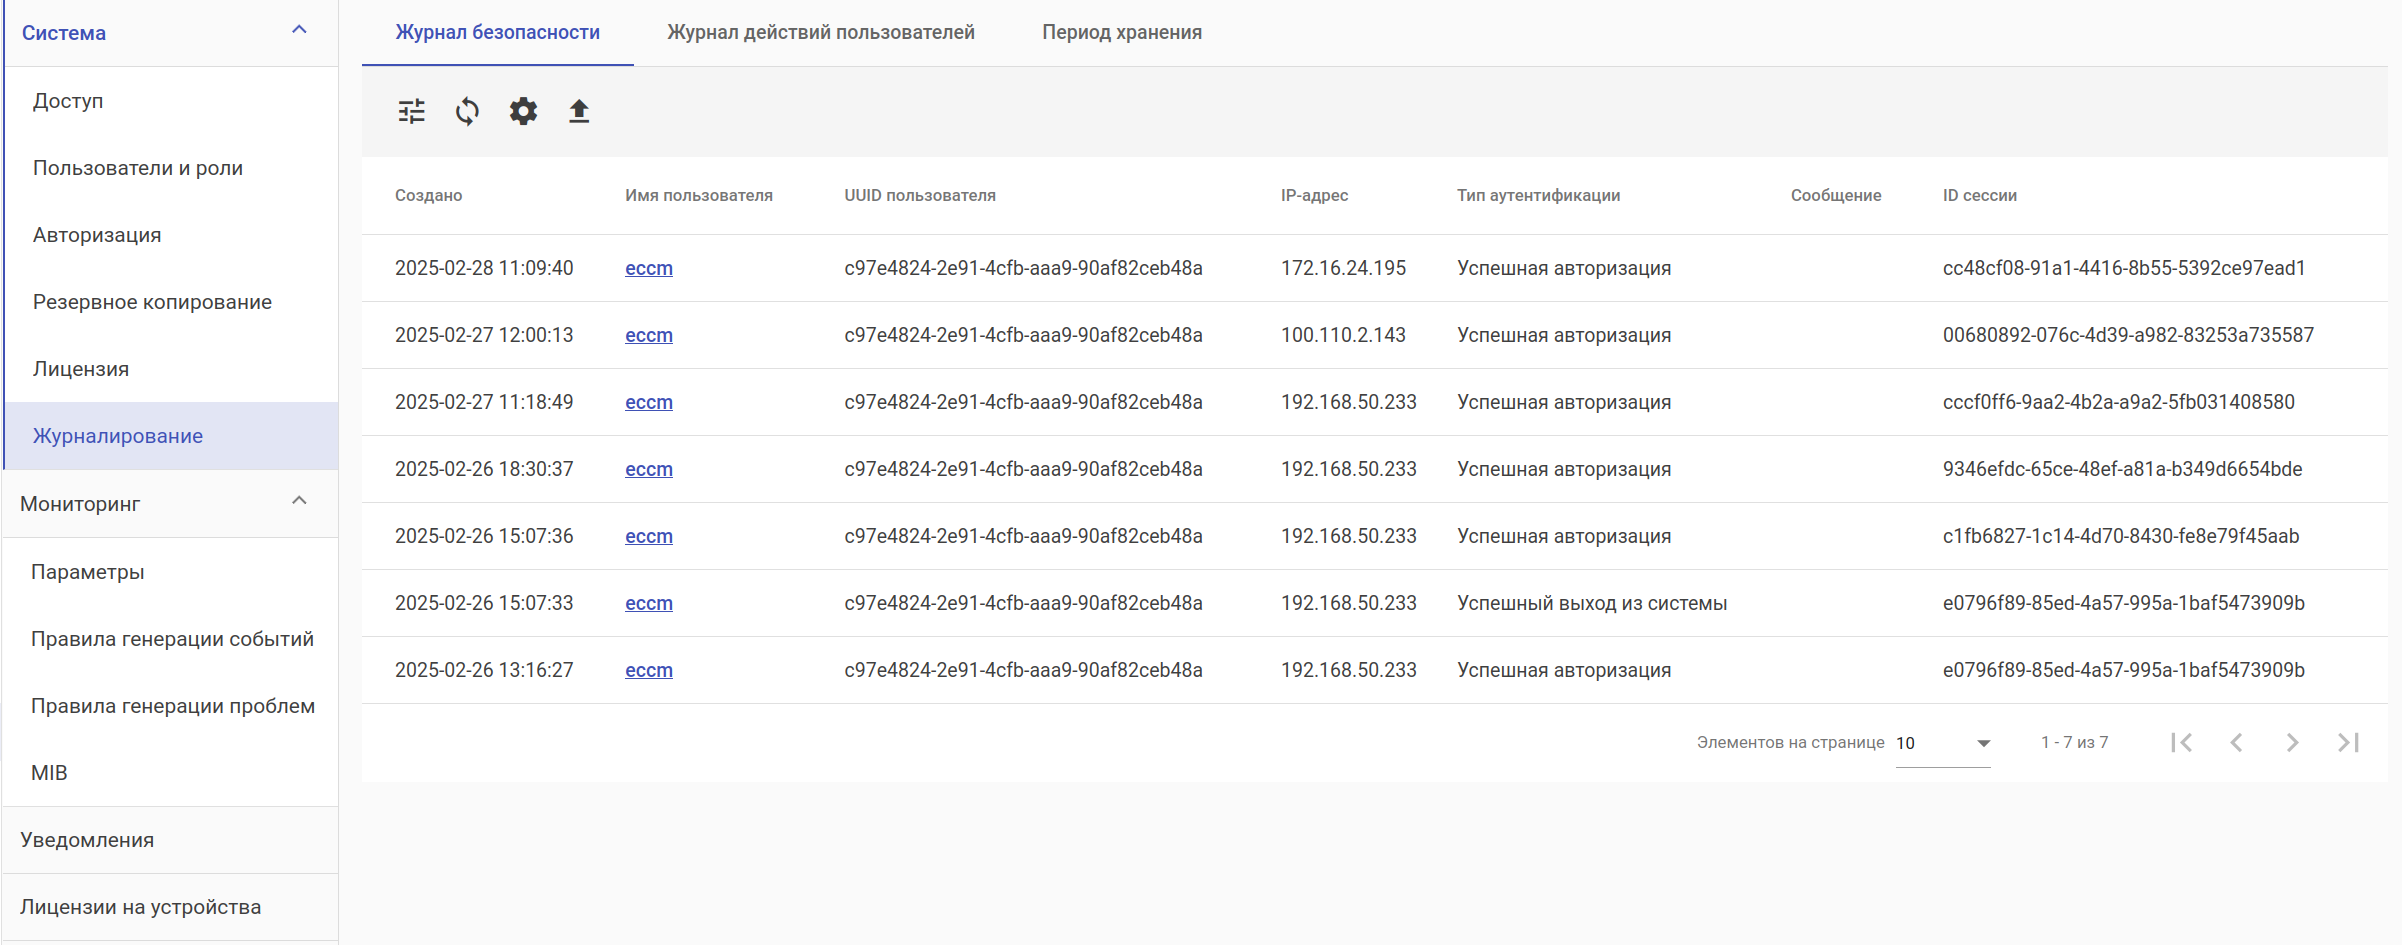2402x945 pixels.
Task: Open Лицензии на устройства section
Action: 140,907
